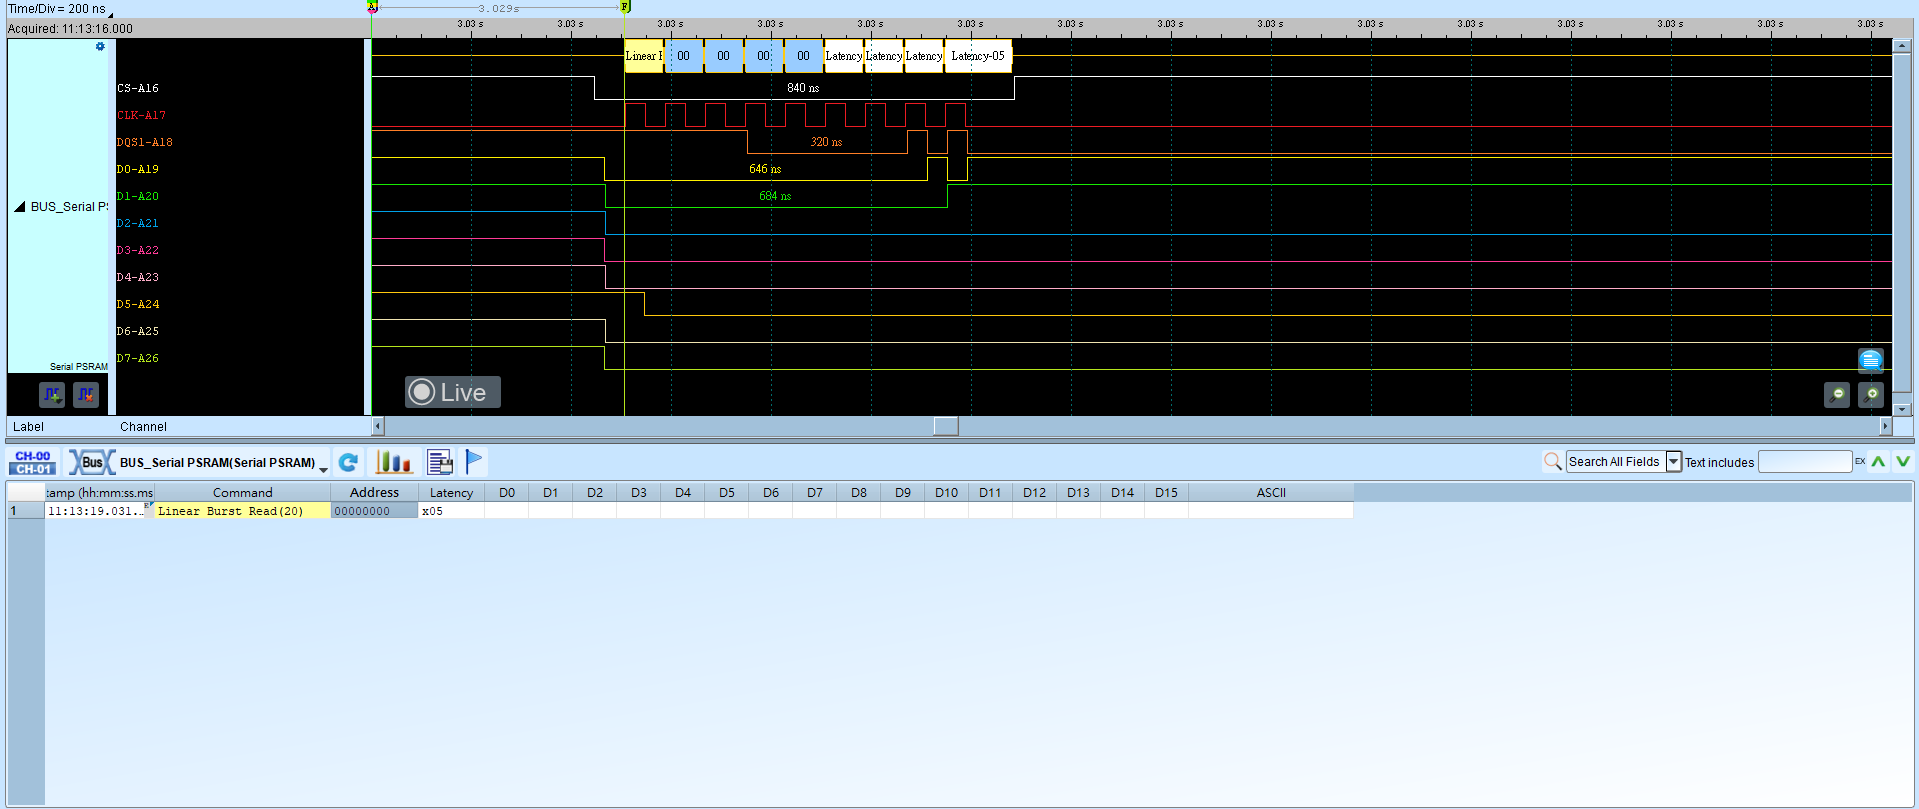Open the bus settings gear icon
The width and height of the screenshot is (1919, 809).
(x=100, y=47)
